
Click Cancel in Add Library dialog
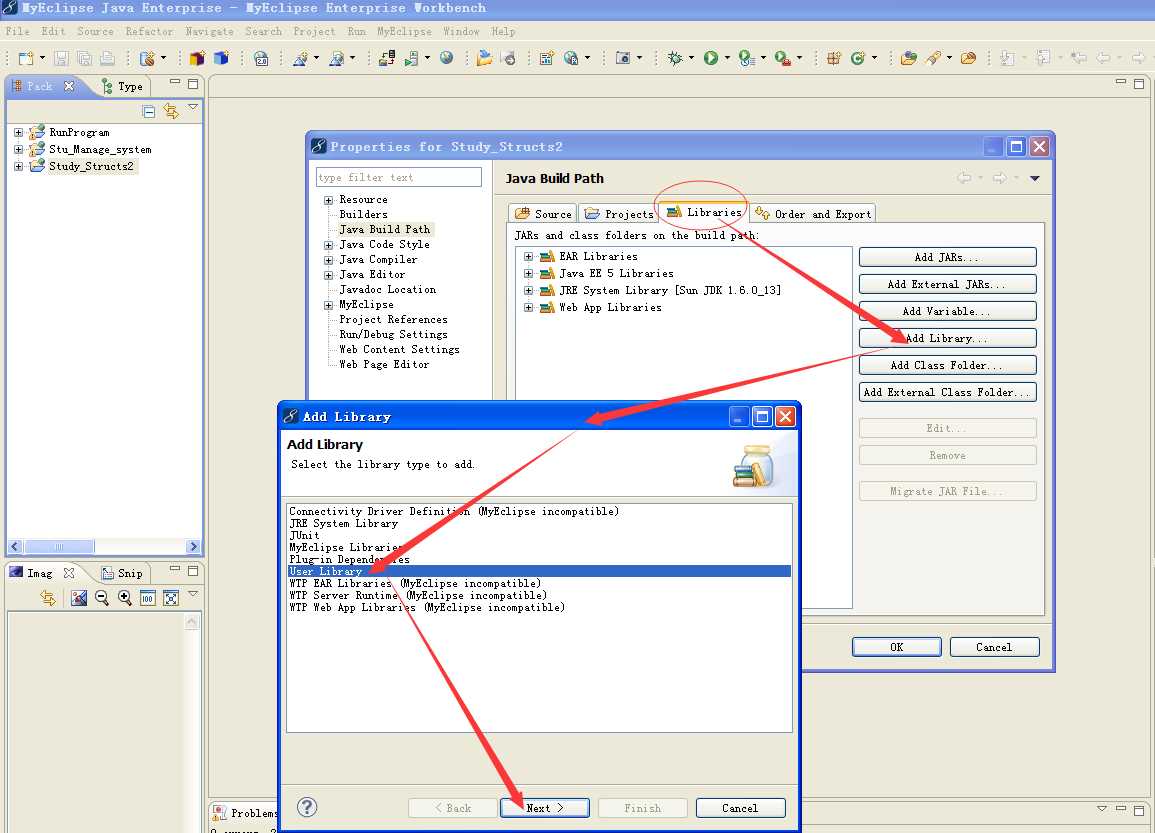pyautogui.click(x=740, y=808)
